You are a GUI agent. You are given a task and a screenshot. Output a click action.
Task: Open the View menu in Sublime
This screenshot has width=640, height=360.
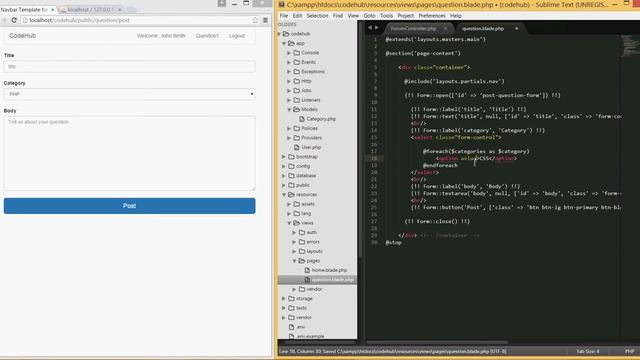[x=353, y=16]
